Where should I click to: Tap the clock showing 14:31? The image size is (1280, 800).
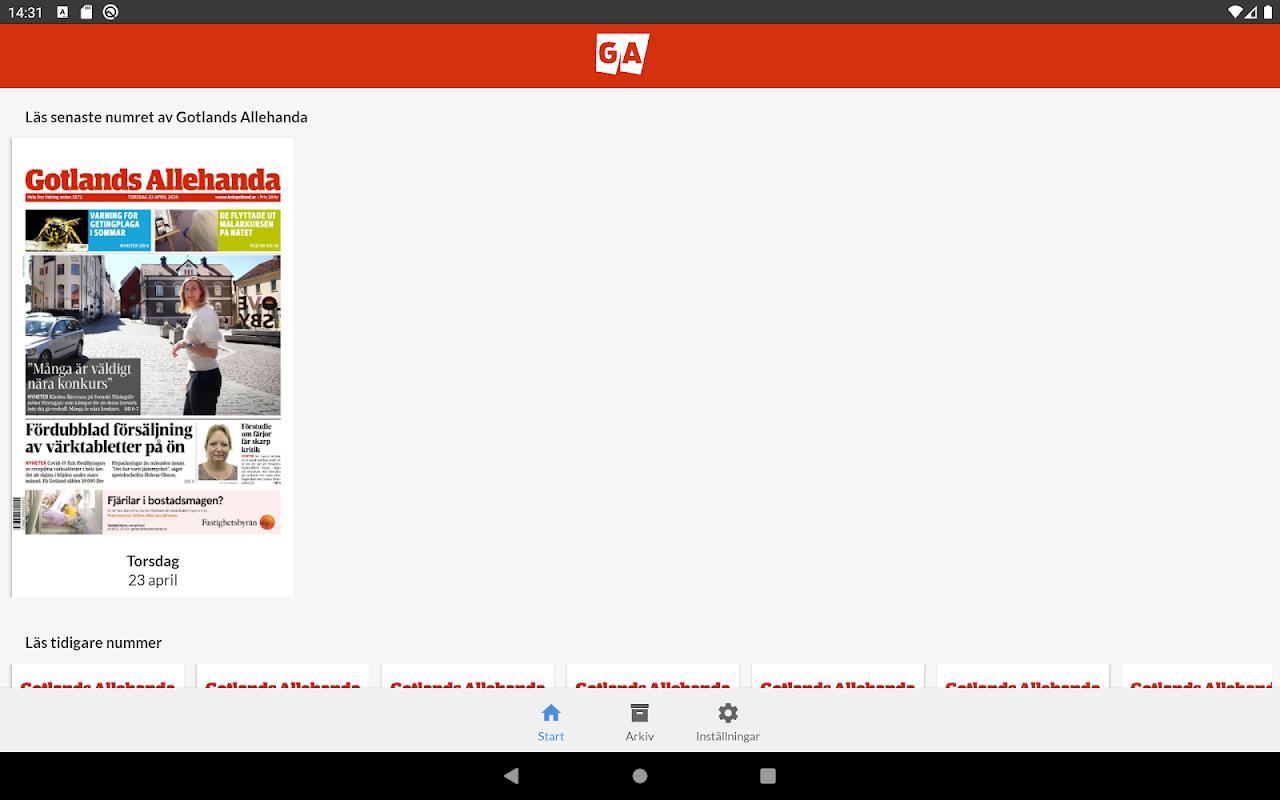coord(27,12)
